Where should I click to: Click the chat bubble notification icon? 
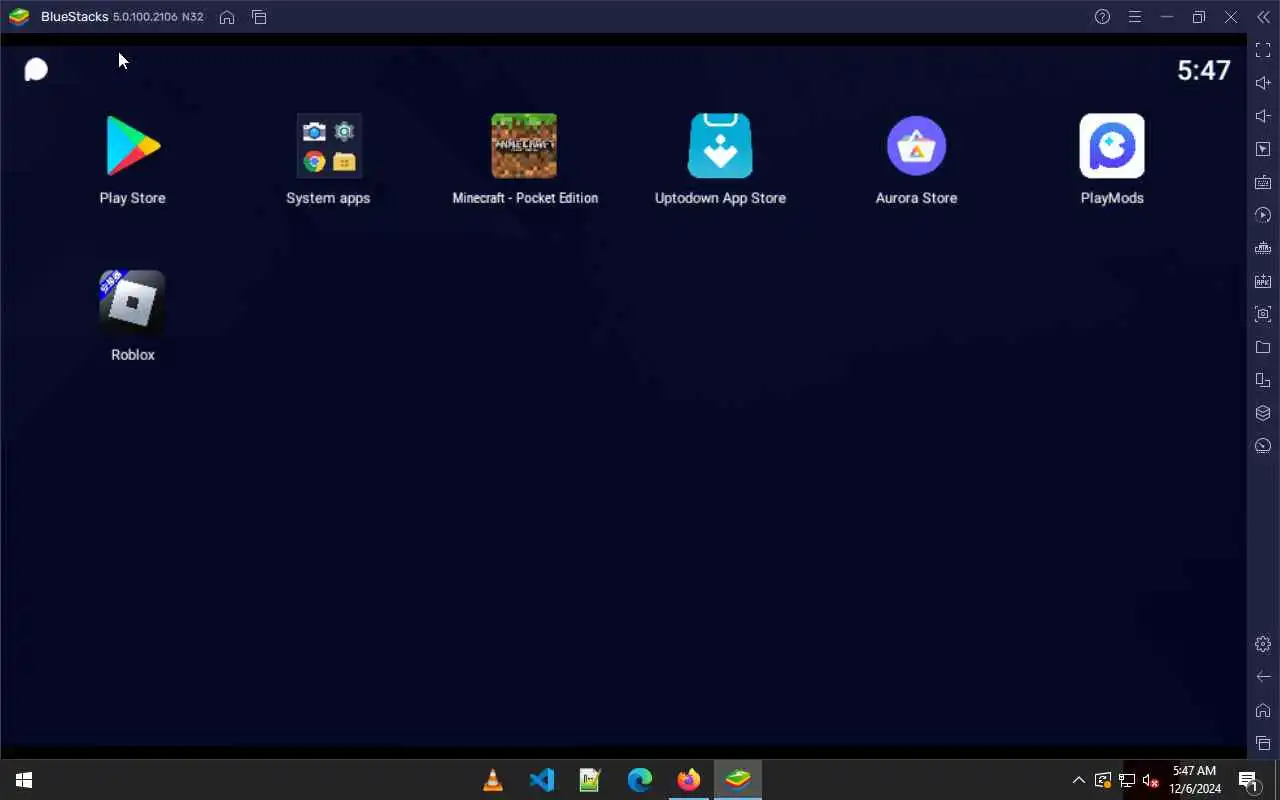point(36,69)
